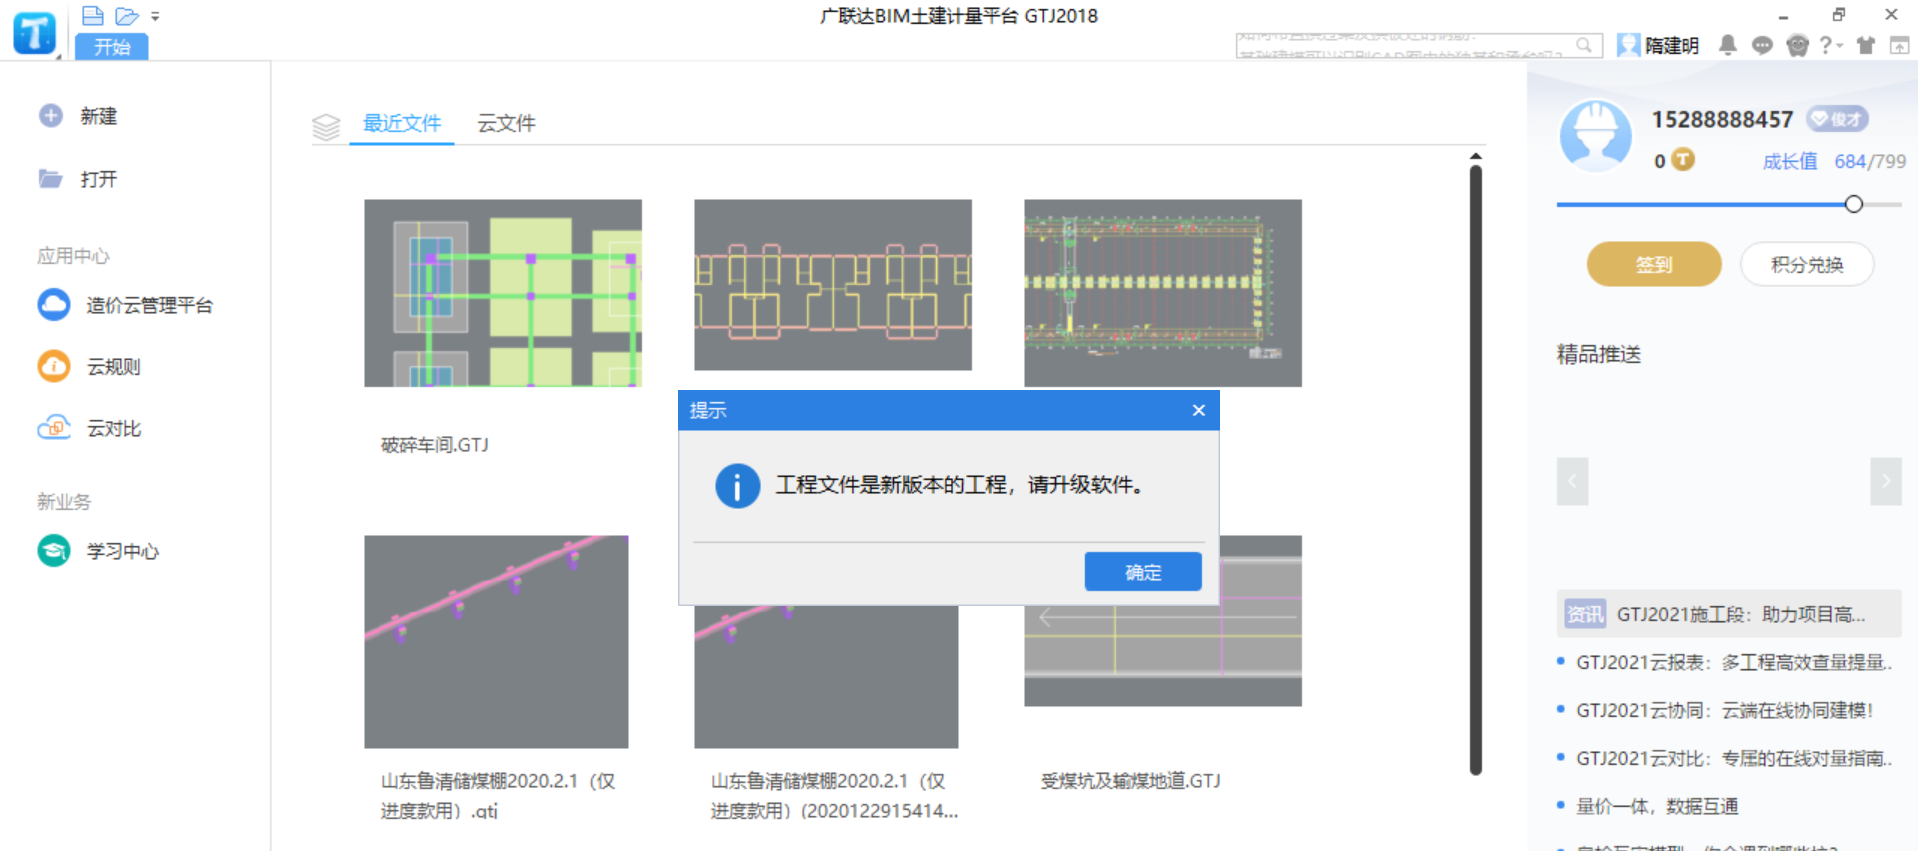Click the open folder icon in title bar
The height and width of the screenshot is (851, 1918).
[127, 16]
